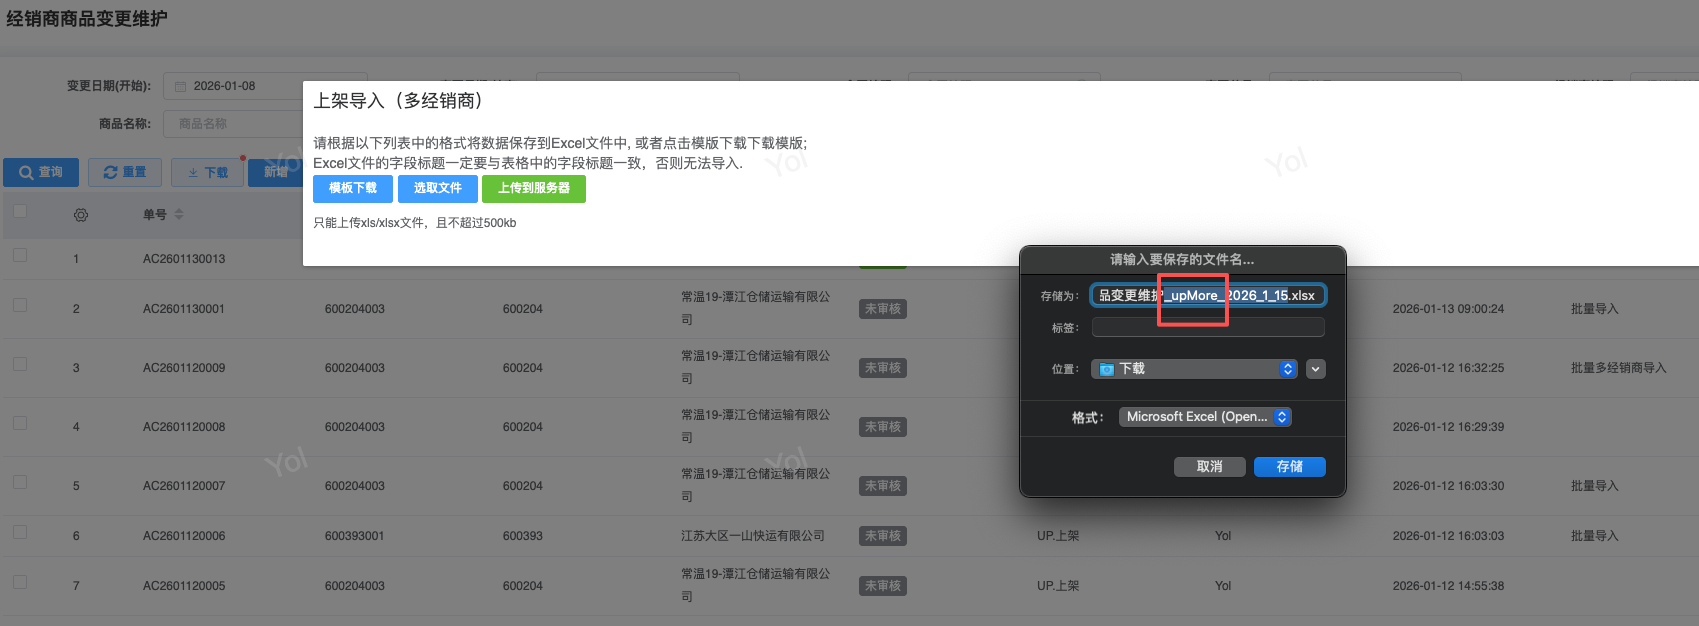Click order number AC2601120006

click(184, 536)
